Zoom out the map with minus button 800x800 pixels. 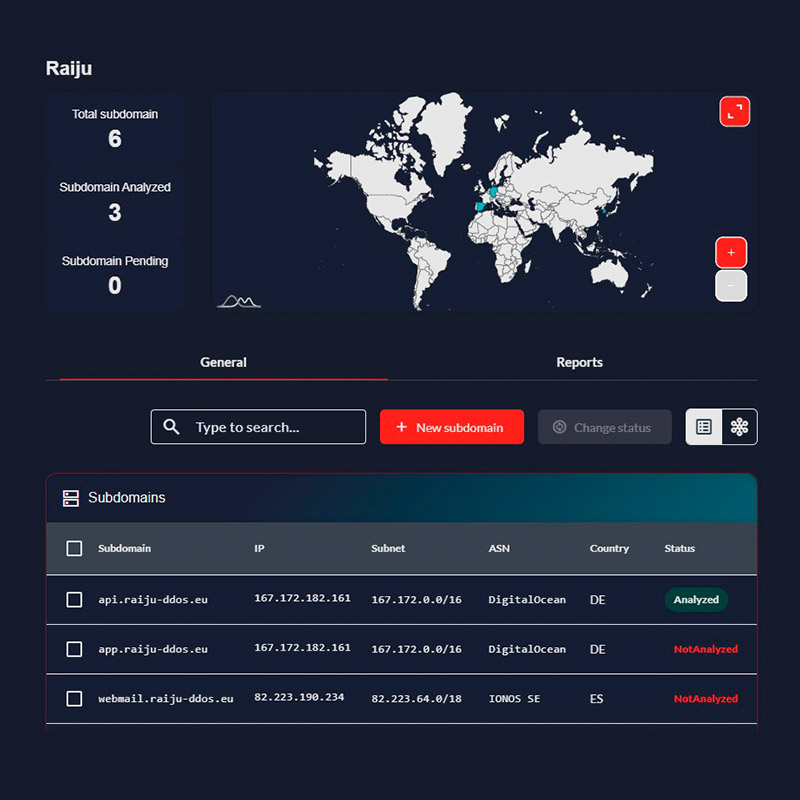(731, 286)
